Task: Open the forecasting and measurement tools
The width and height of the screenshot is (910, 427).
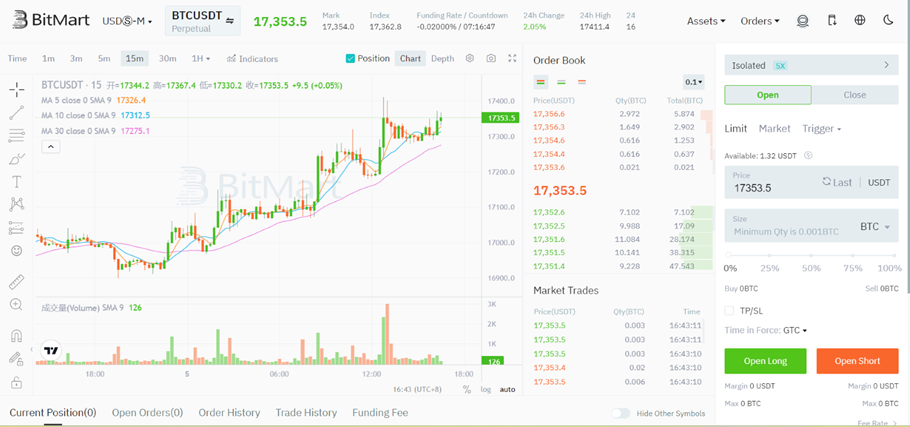Action: pyautogui.click(x=17, y=228)
